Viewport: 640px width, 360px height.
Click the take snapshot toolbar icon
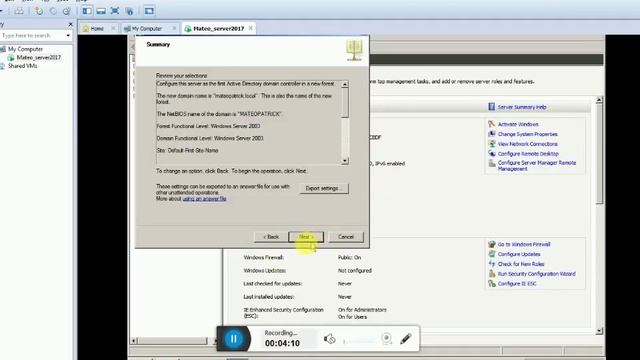tap(39, 11)
